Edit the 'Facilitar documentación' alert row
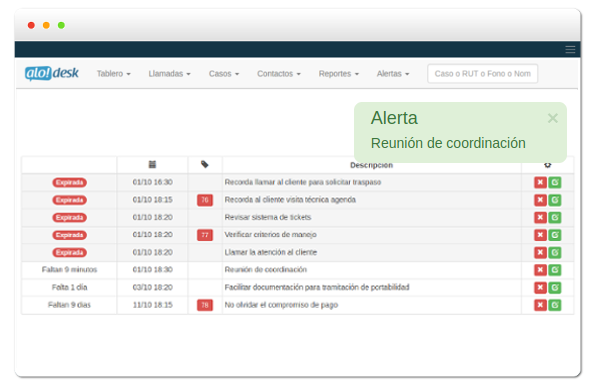 point(555,287)
